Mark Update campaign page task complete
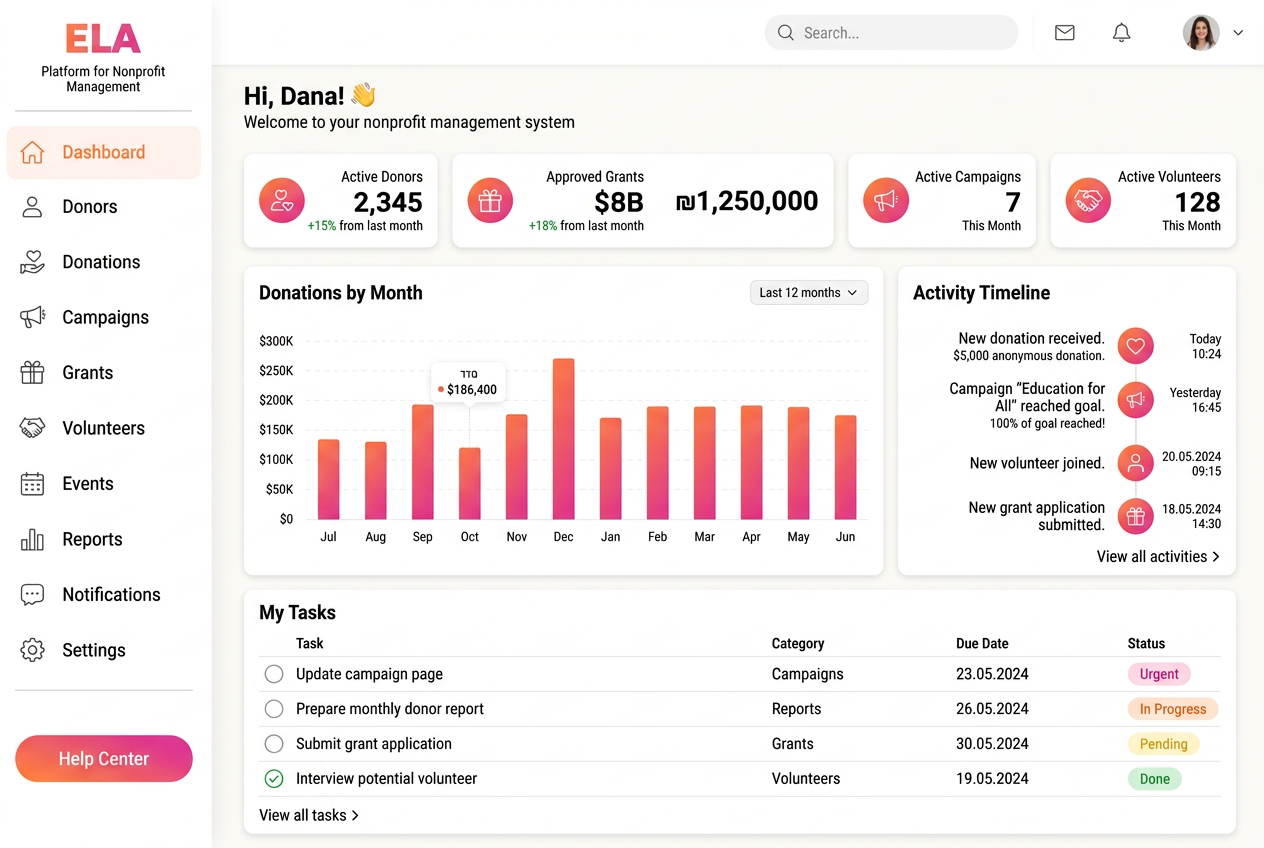The height and width of the screenshot is (848, 1264). (x=274, y=674)
